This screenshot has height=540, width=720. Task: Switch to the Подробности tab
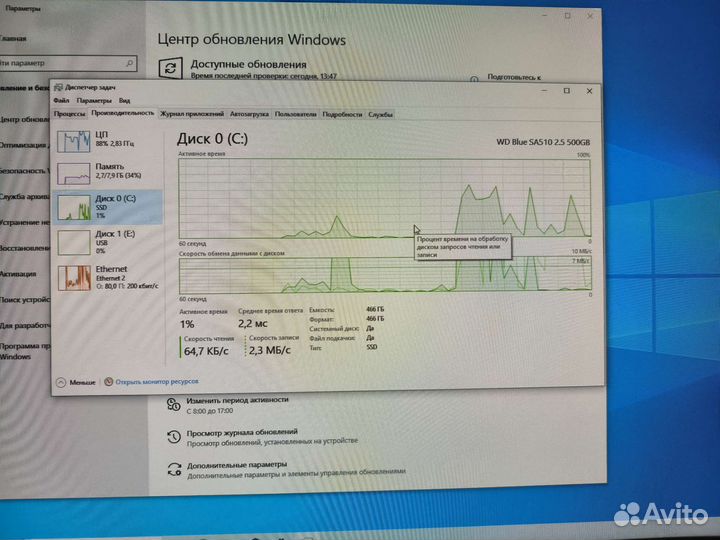[x=342, y=114]
